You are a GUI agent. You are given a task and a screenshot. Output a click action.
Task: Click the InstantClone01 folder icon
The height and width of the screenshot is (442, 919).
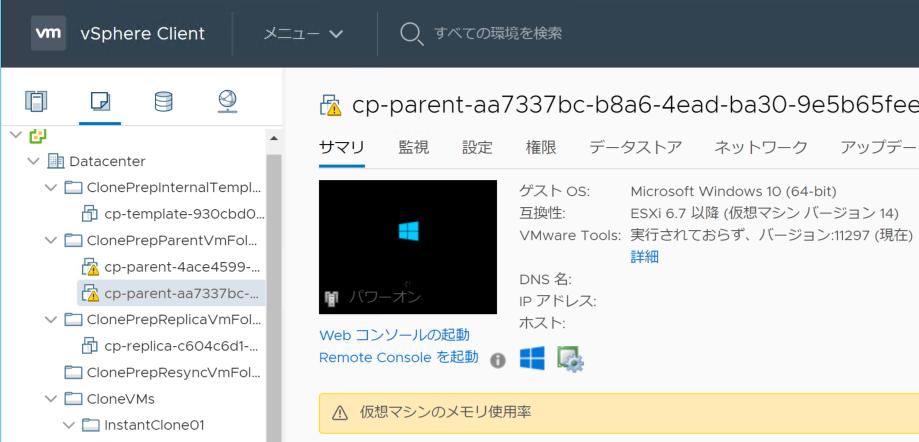point(90,424)
